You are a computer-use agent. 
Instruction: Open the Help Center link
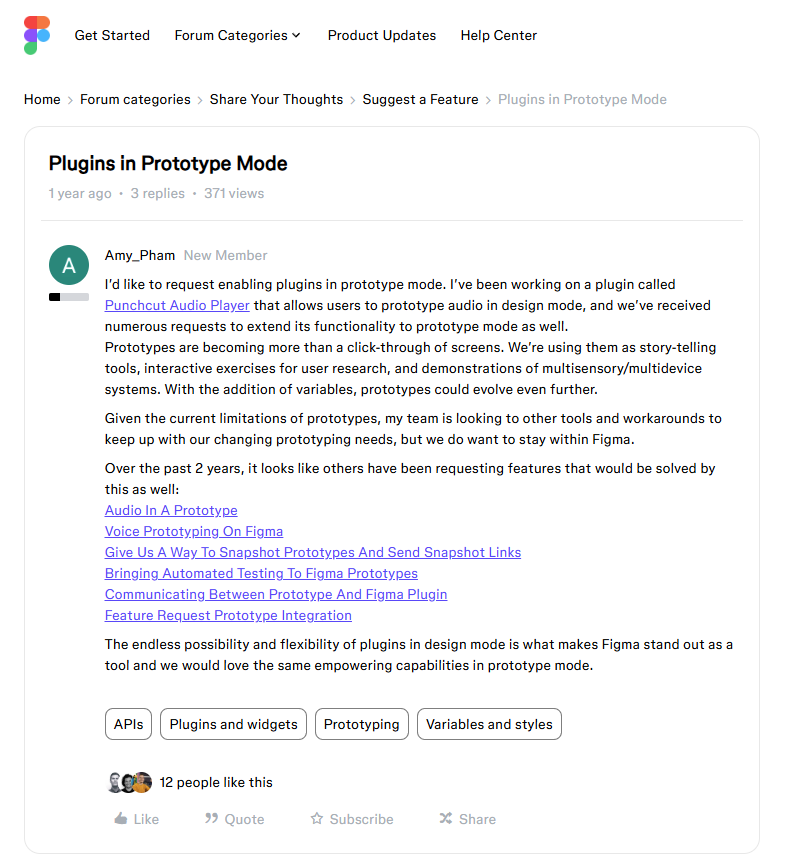click(499, 35)
